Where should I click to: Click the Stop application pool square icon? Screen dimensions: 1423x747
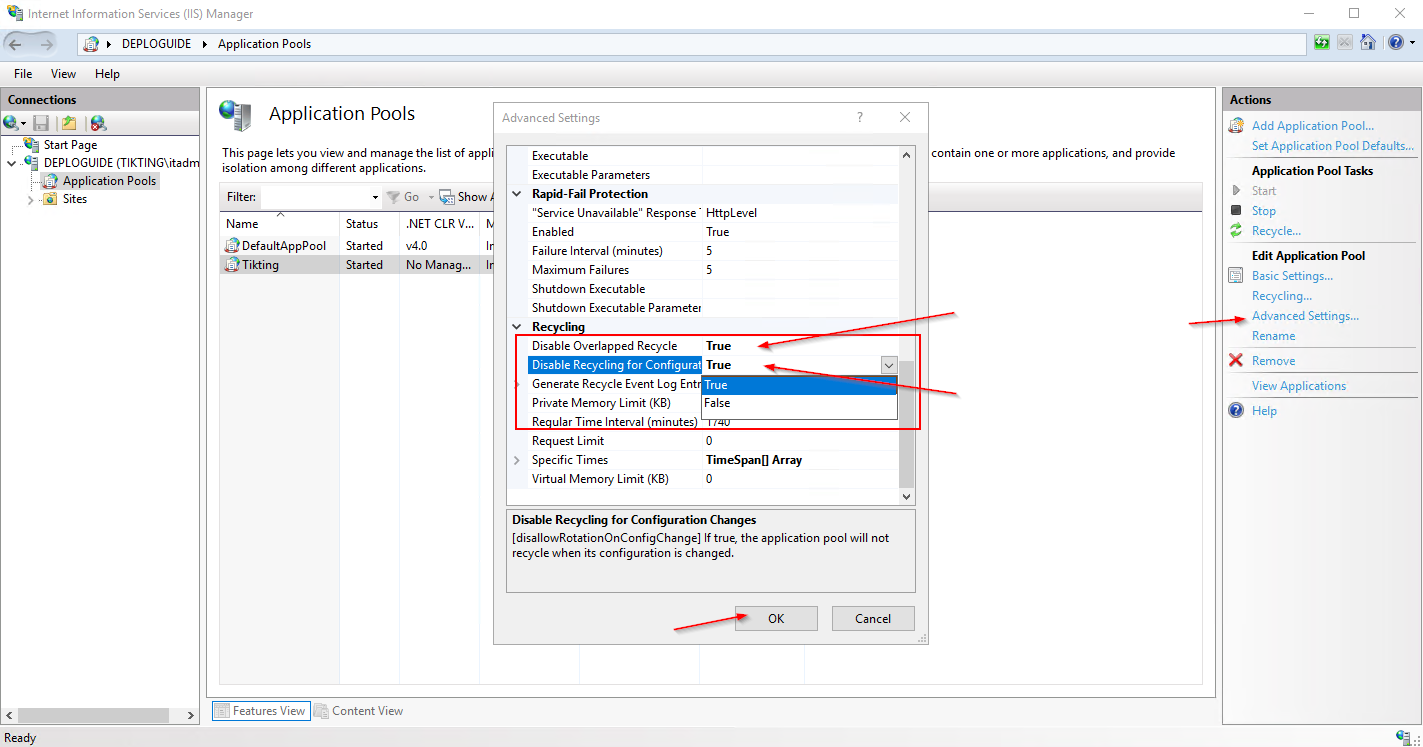click(x=1237, y=211)
